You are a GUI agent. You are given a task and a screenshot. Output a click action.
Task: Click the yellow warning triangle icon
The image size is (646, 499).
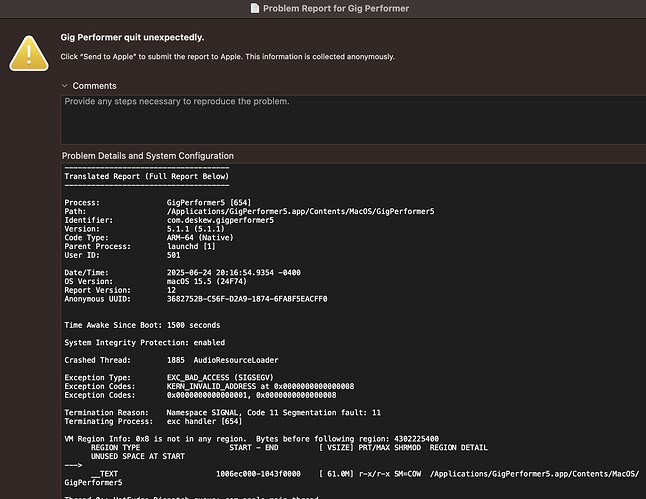(x=29, y=50)
